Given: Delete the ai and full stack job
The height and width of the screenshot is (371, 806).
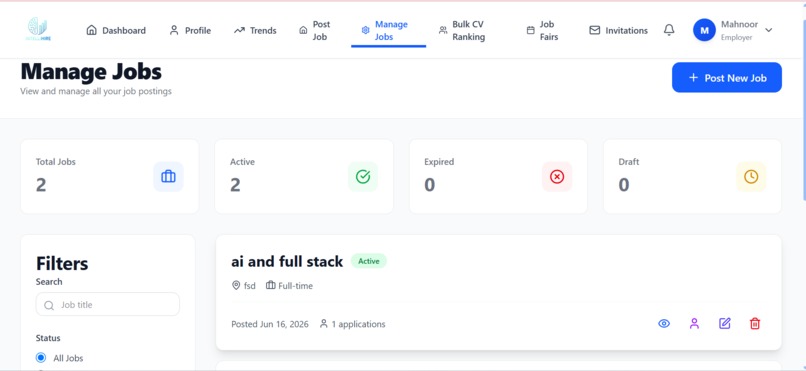Looking at the screenshot, I should click(755, 324).
